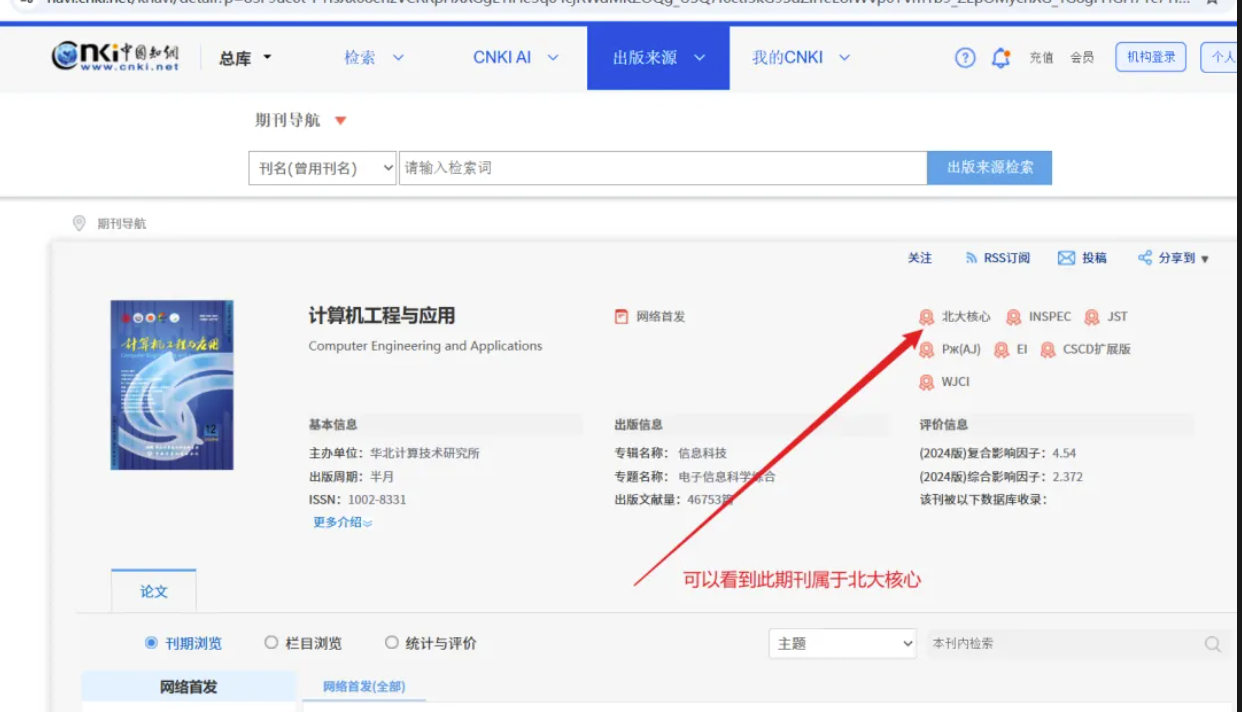Click the CSCD扩展版 badge icon
Viewport: 1242px width, 712px height.
[1048, 350]
